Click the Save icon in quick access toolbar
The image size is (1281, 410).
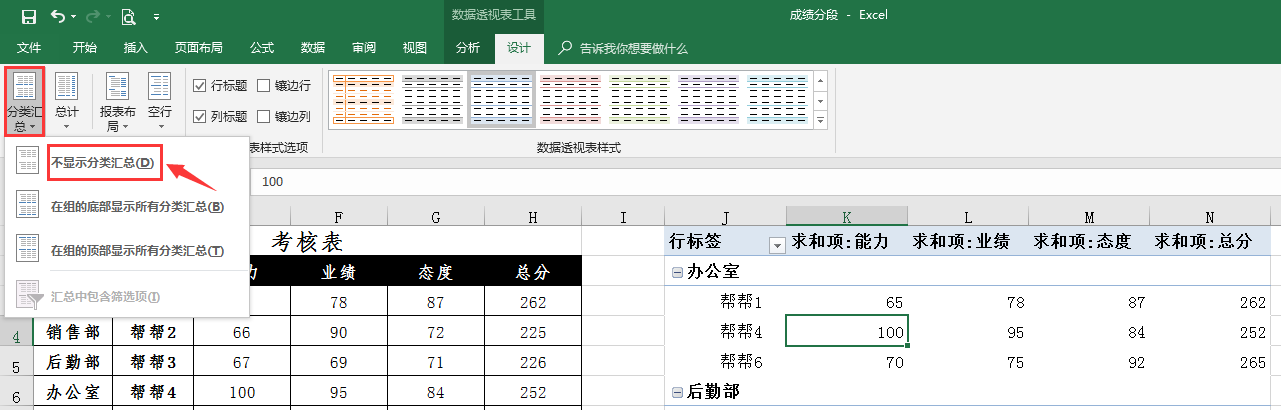pos(28,16)
